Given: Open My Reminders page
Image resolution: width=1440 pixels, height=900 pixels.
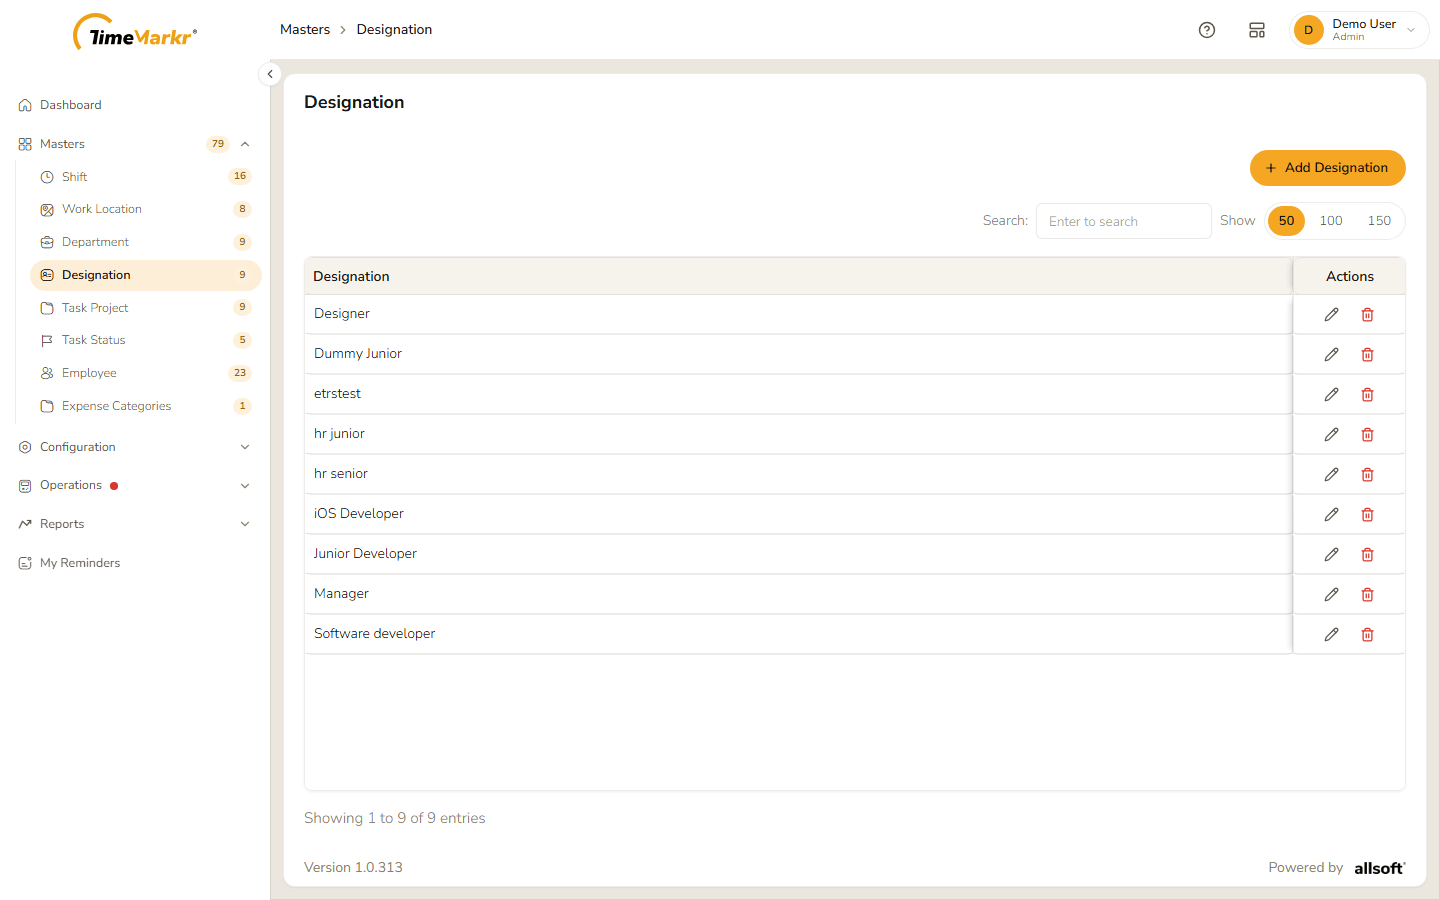Looking at the screenshot, I should click(135, 563).
